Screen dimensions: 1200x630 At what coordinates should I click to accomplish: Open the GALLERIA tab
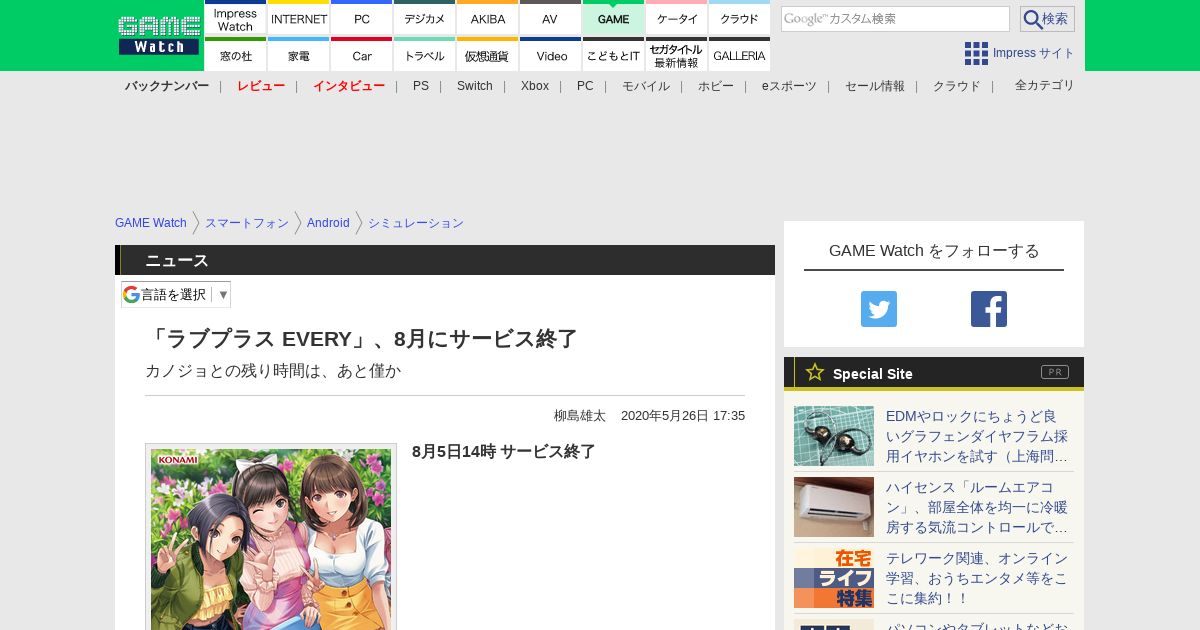(740, 55)
